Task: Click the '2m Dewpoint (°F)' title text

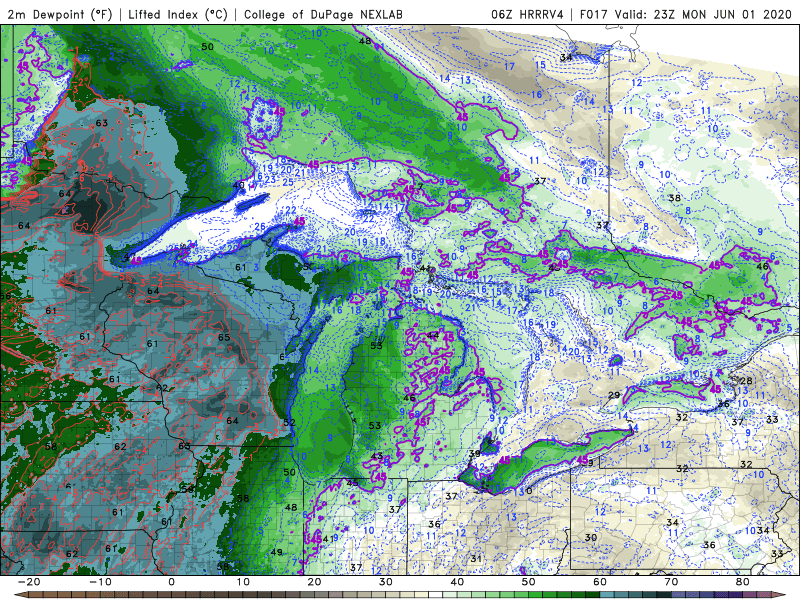Action: pos(60,14)
